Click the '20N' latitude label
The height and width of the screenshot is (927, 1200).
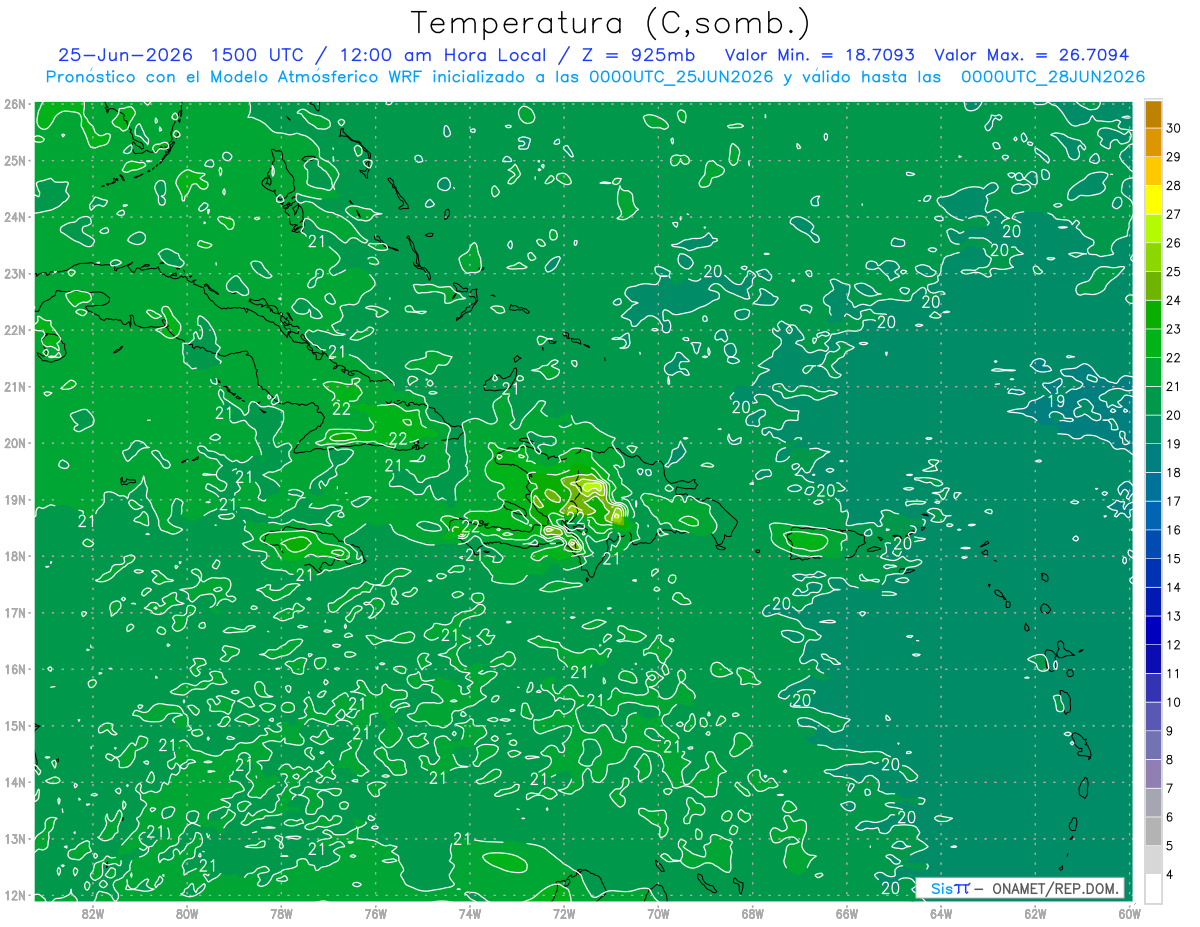(x=15, y=442)
